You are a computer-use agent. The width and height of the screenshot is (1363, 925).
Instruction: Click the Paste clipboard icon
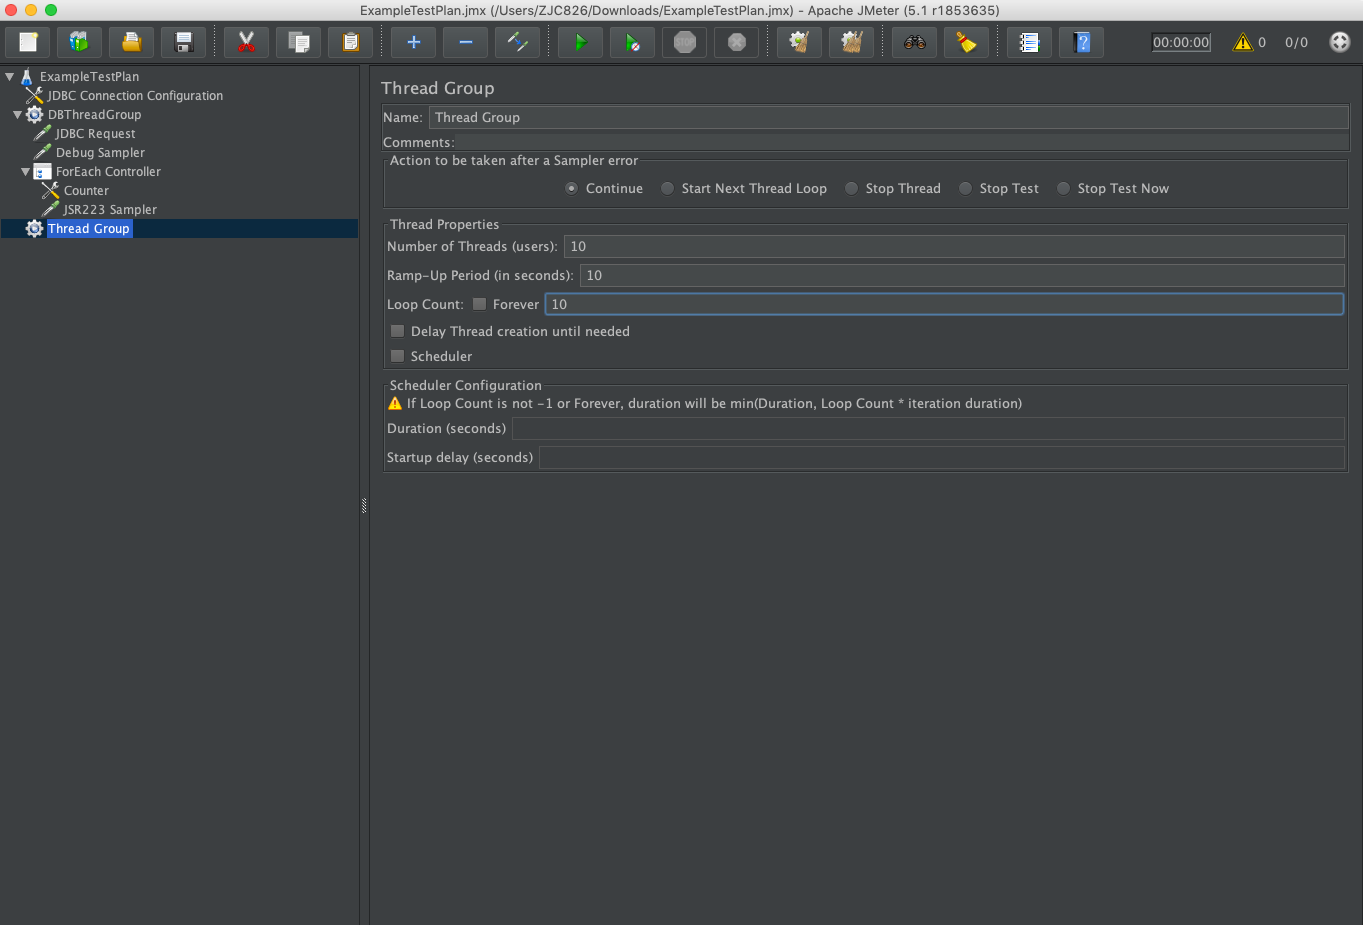click(350, 42)
